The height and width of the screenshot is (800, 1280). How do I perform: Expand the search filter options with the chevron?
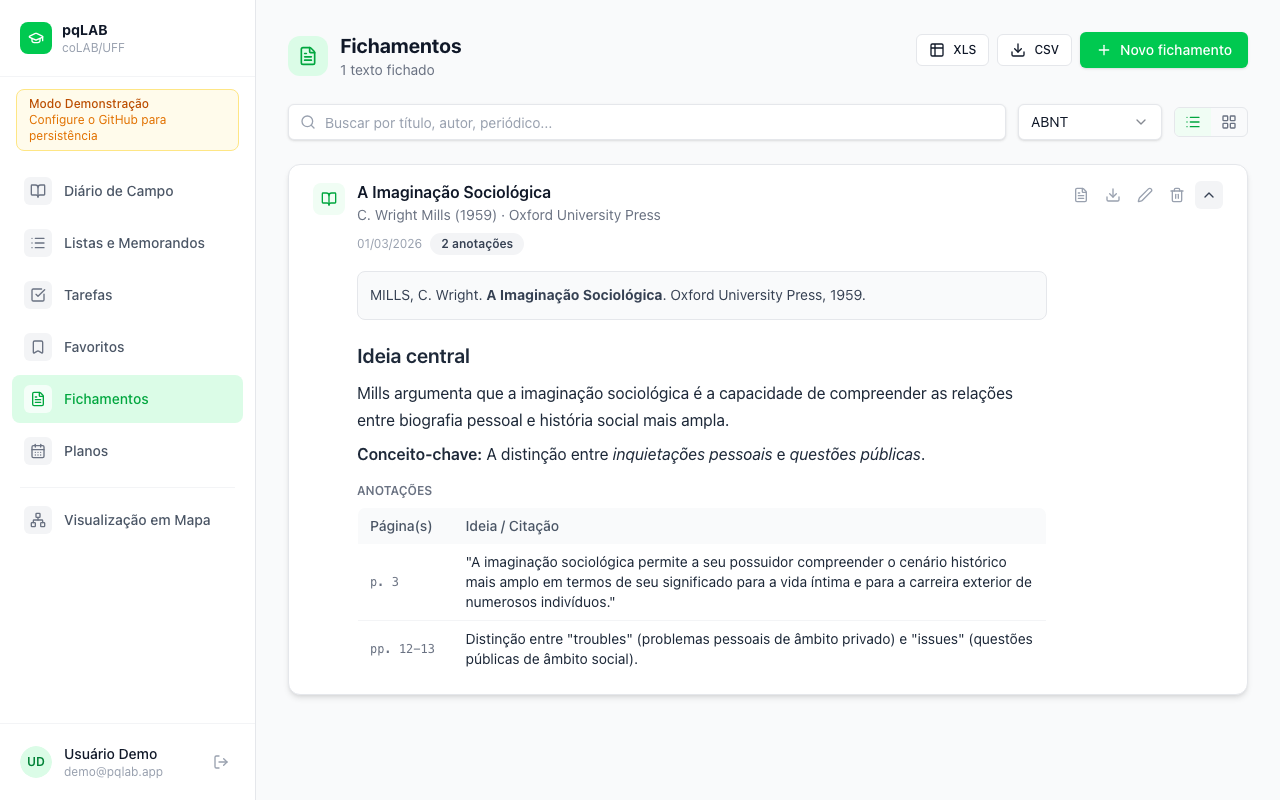coord(1140,122)
